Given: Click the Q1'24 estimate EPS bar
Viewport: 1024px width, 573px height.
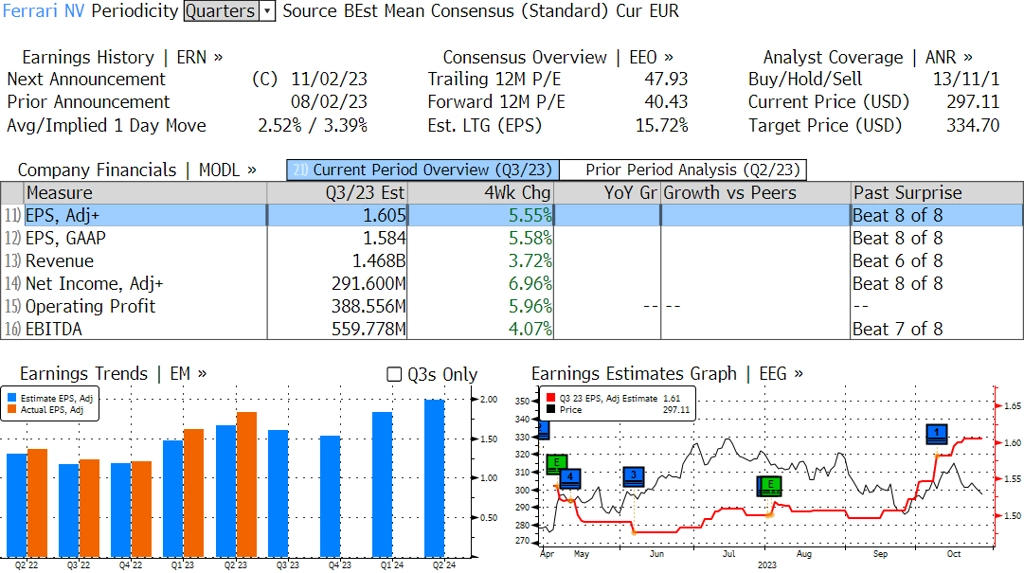Looking at the screenshot, I should (x=383, y=484).
